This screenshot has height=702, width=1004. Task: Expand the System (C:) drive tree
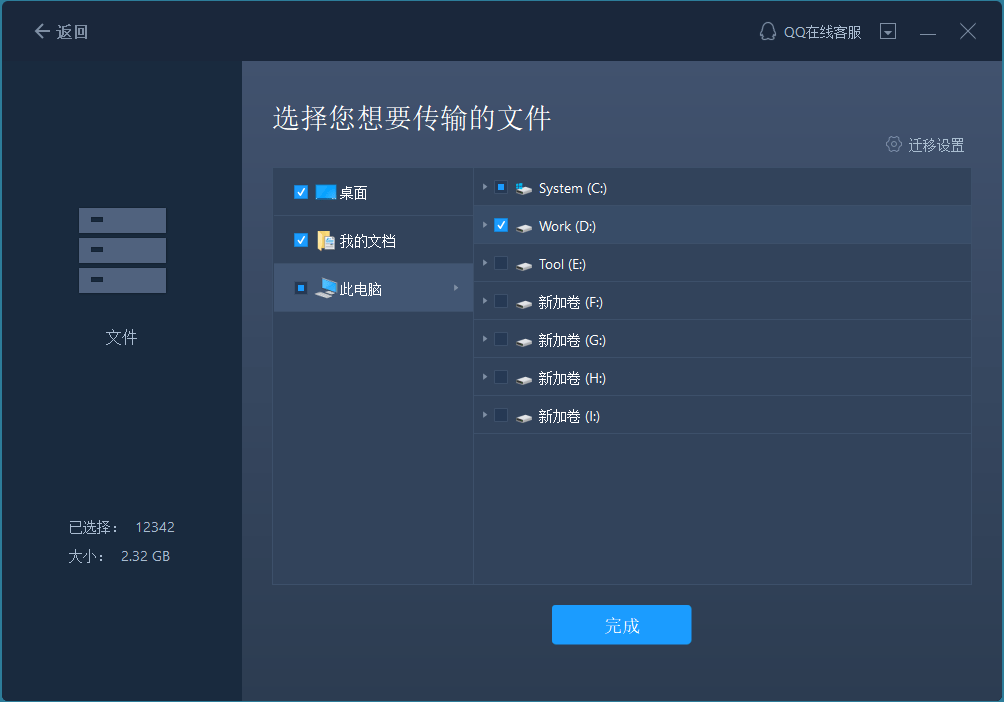(x=485, y=187)
